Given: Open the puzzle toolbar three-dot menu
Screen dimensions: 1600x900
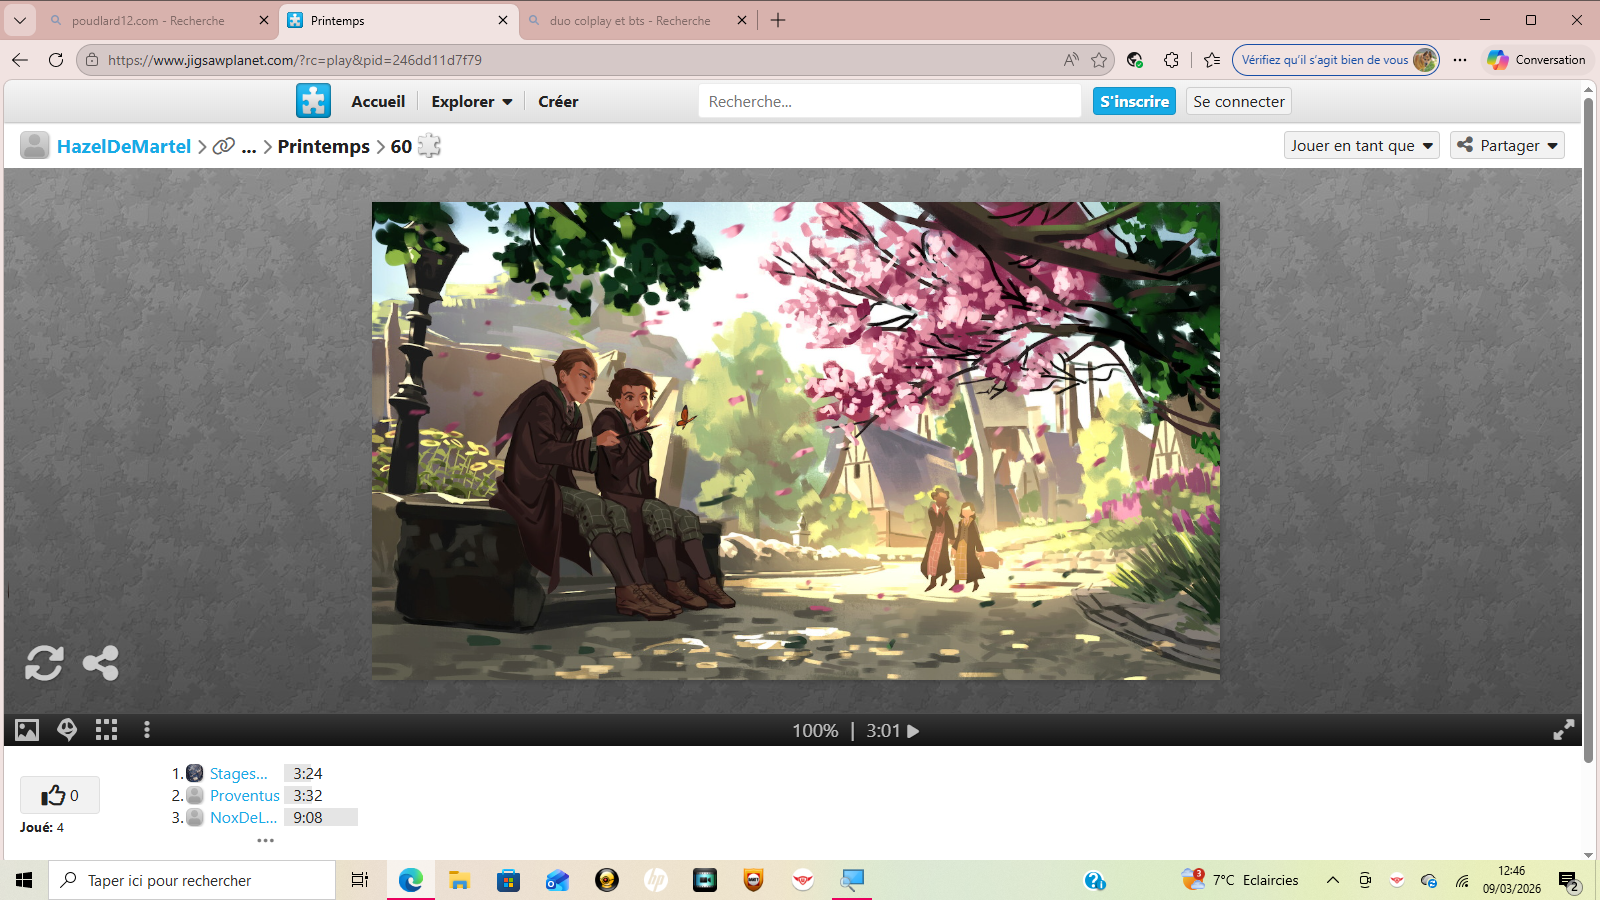Looking at the screenshot, I should click(147, 730).
